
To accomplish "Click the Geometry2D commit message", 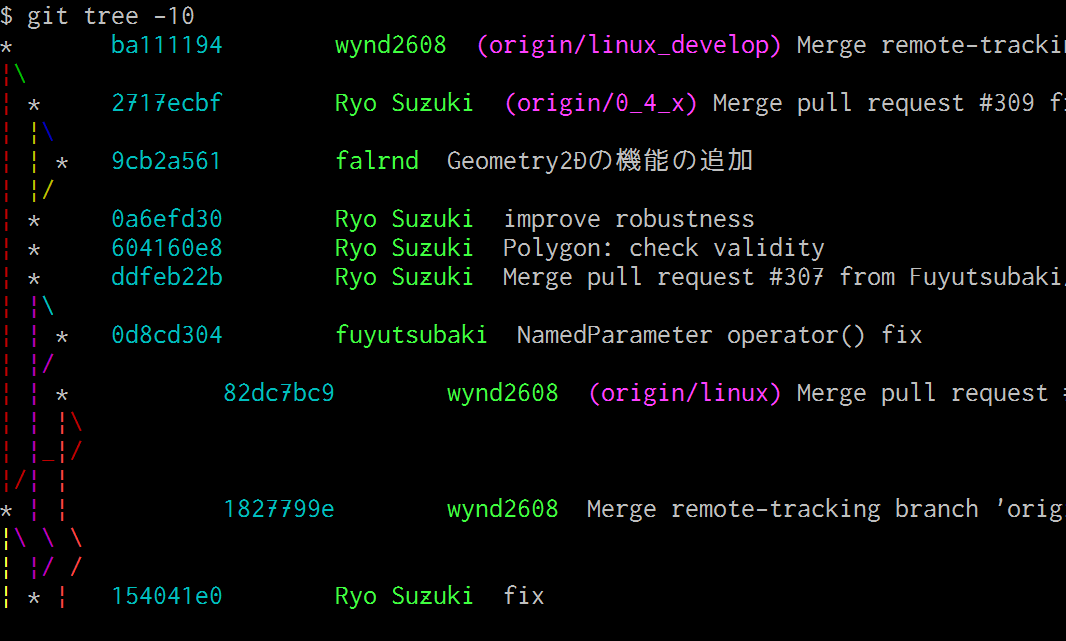I will 599,161.
